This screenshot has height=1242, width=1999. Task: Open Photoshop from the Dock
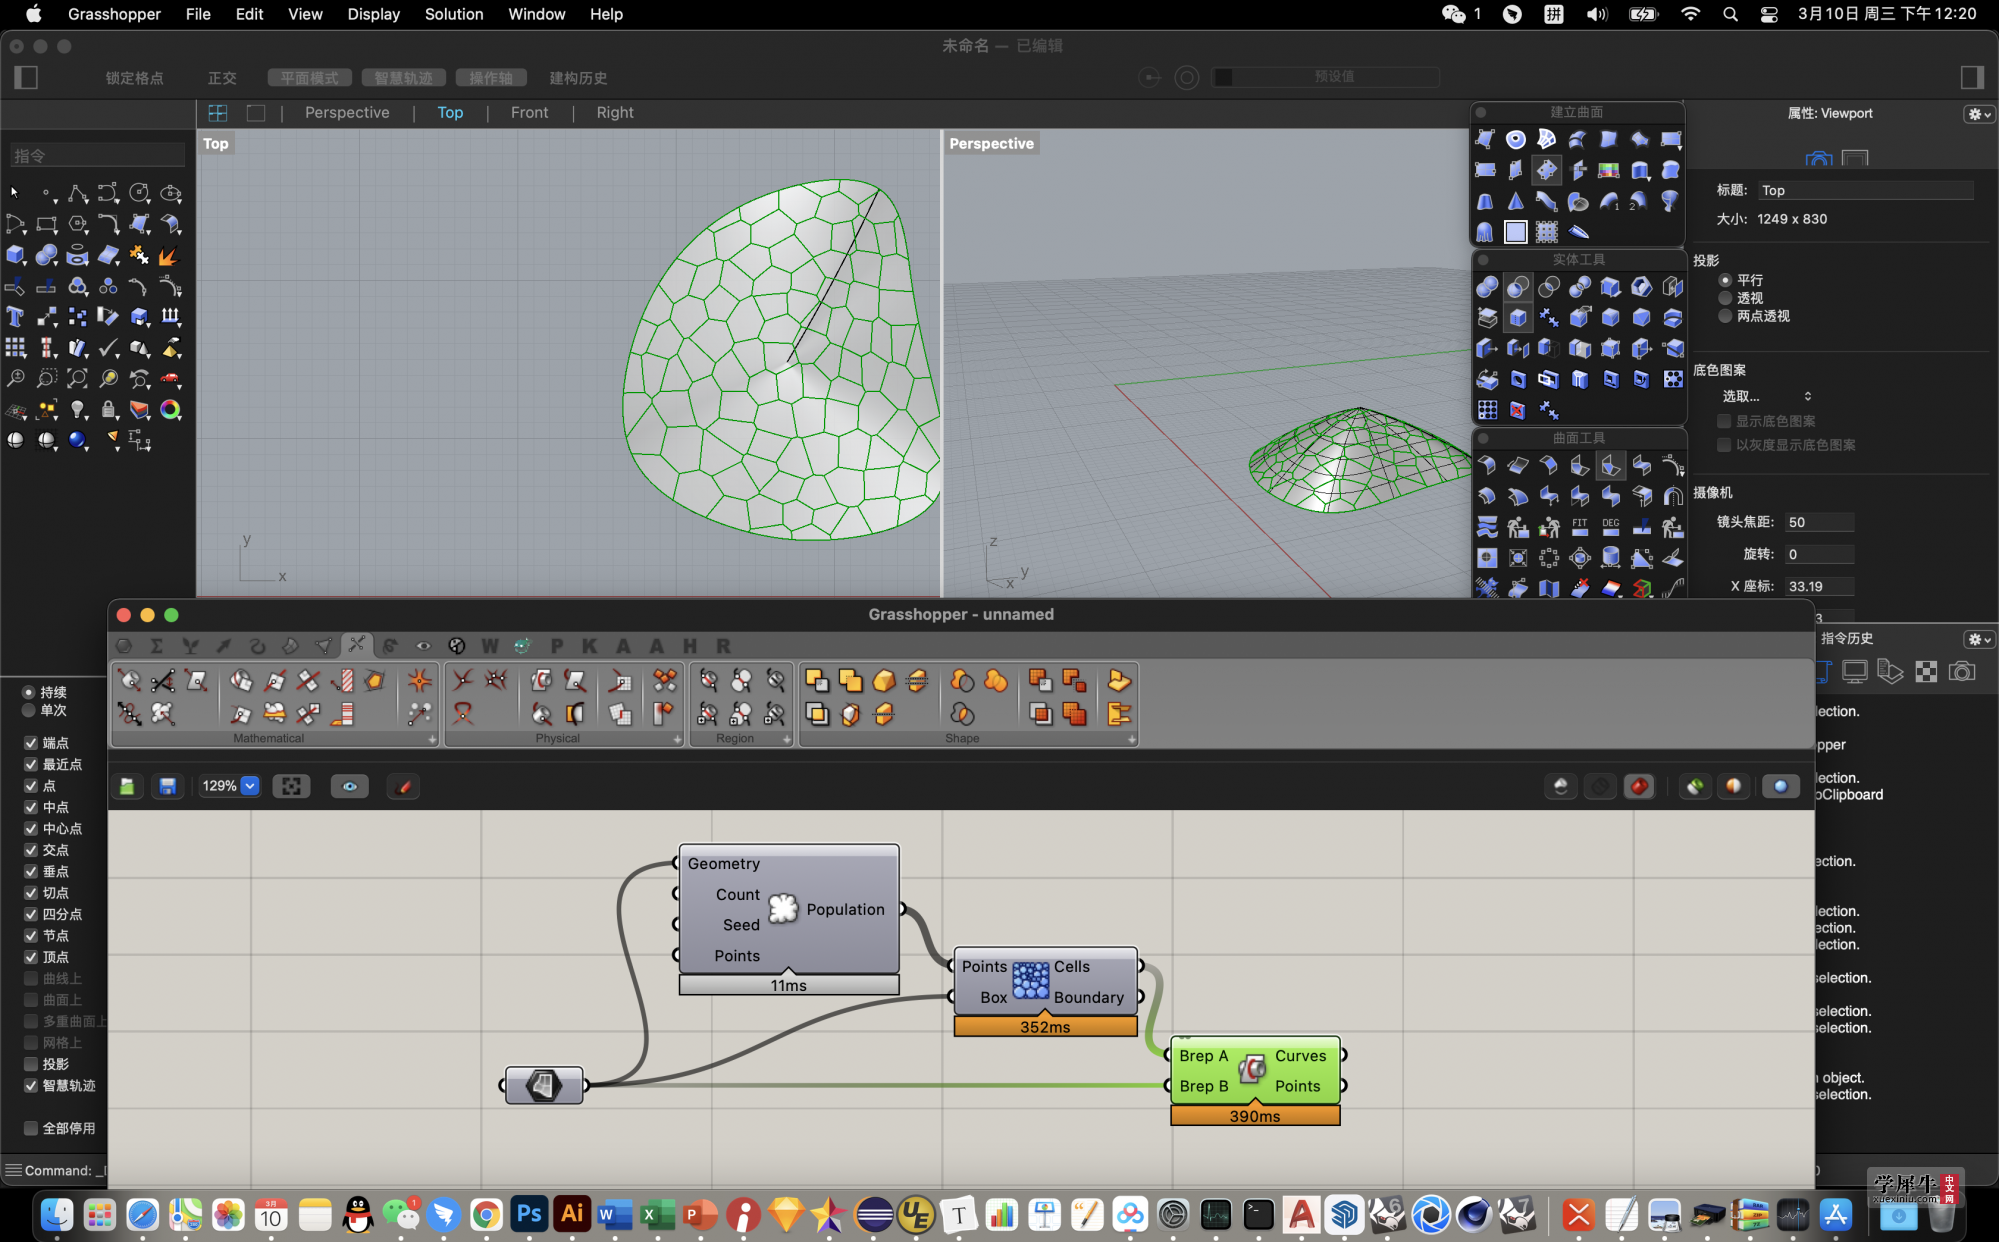click(529, 1214)
